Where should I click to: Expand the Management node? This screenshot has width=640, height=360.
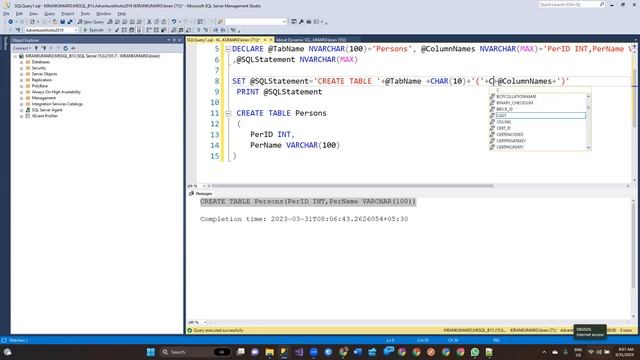(x=22, y=98)
